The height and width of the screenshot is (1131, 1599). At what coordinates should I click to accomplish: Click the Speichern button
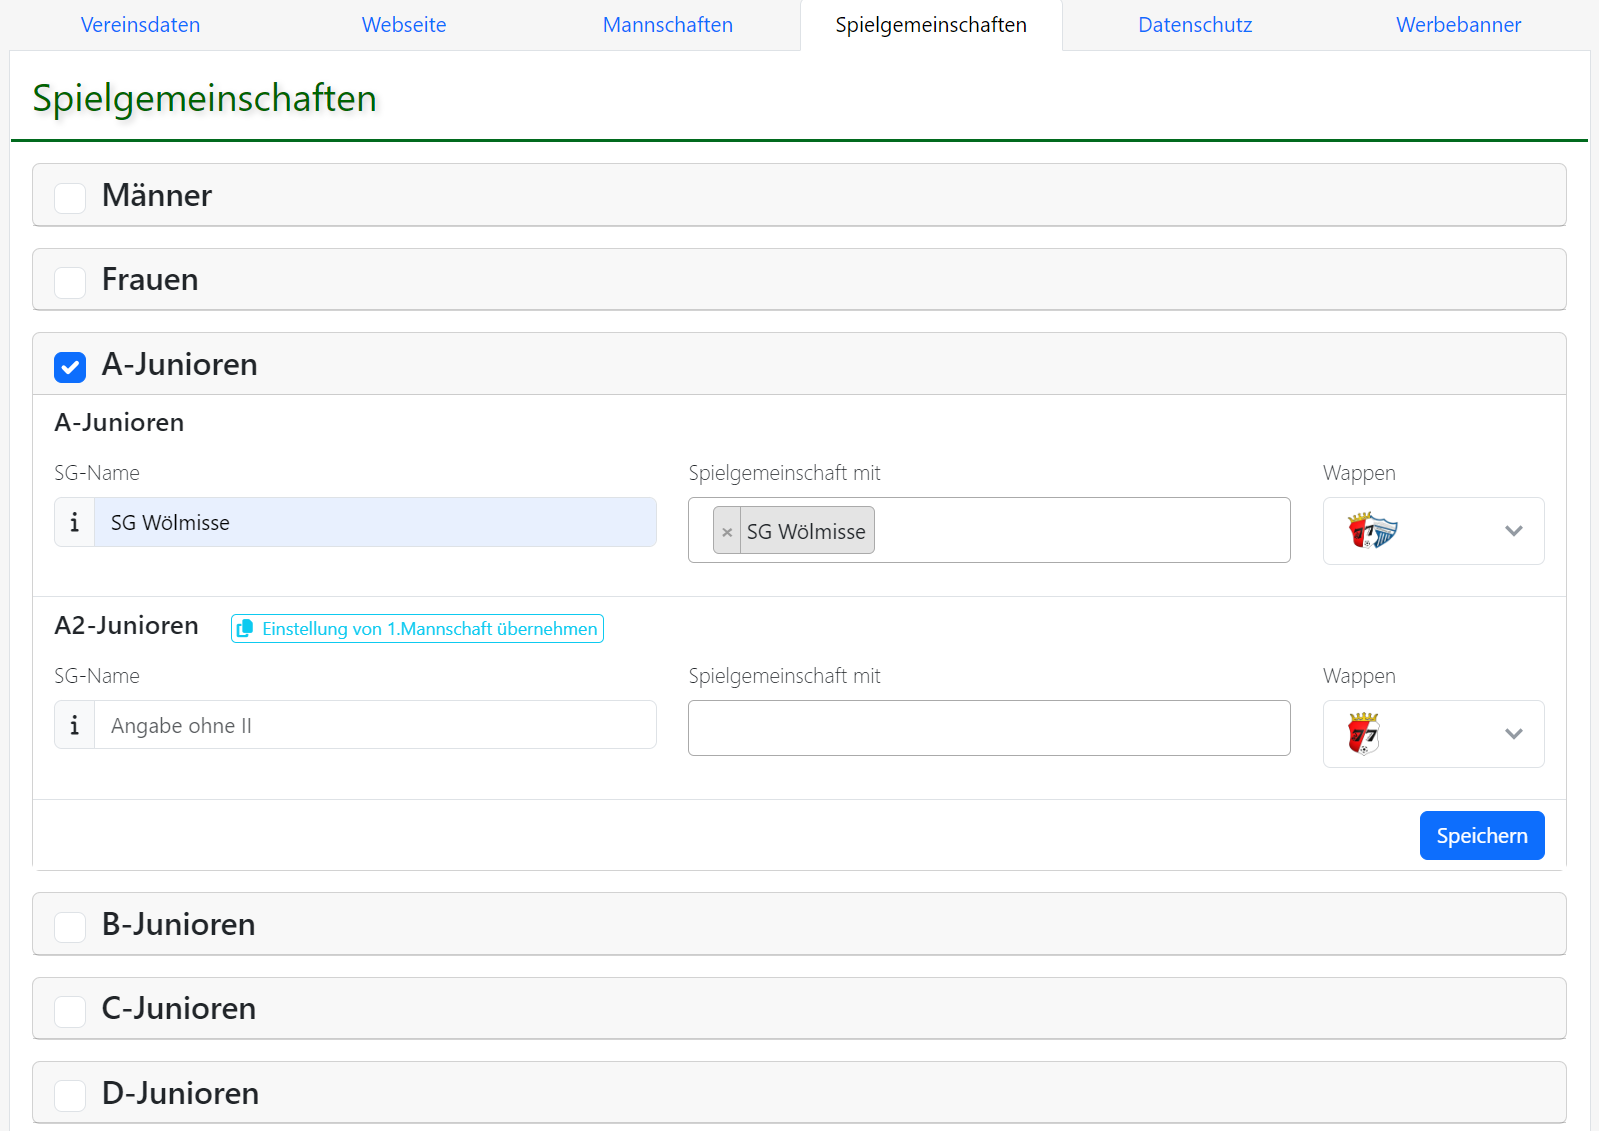click(1481, 835)
